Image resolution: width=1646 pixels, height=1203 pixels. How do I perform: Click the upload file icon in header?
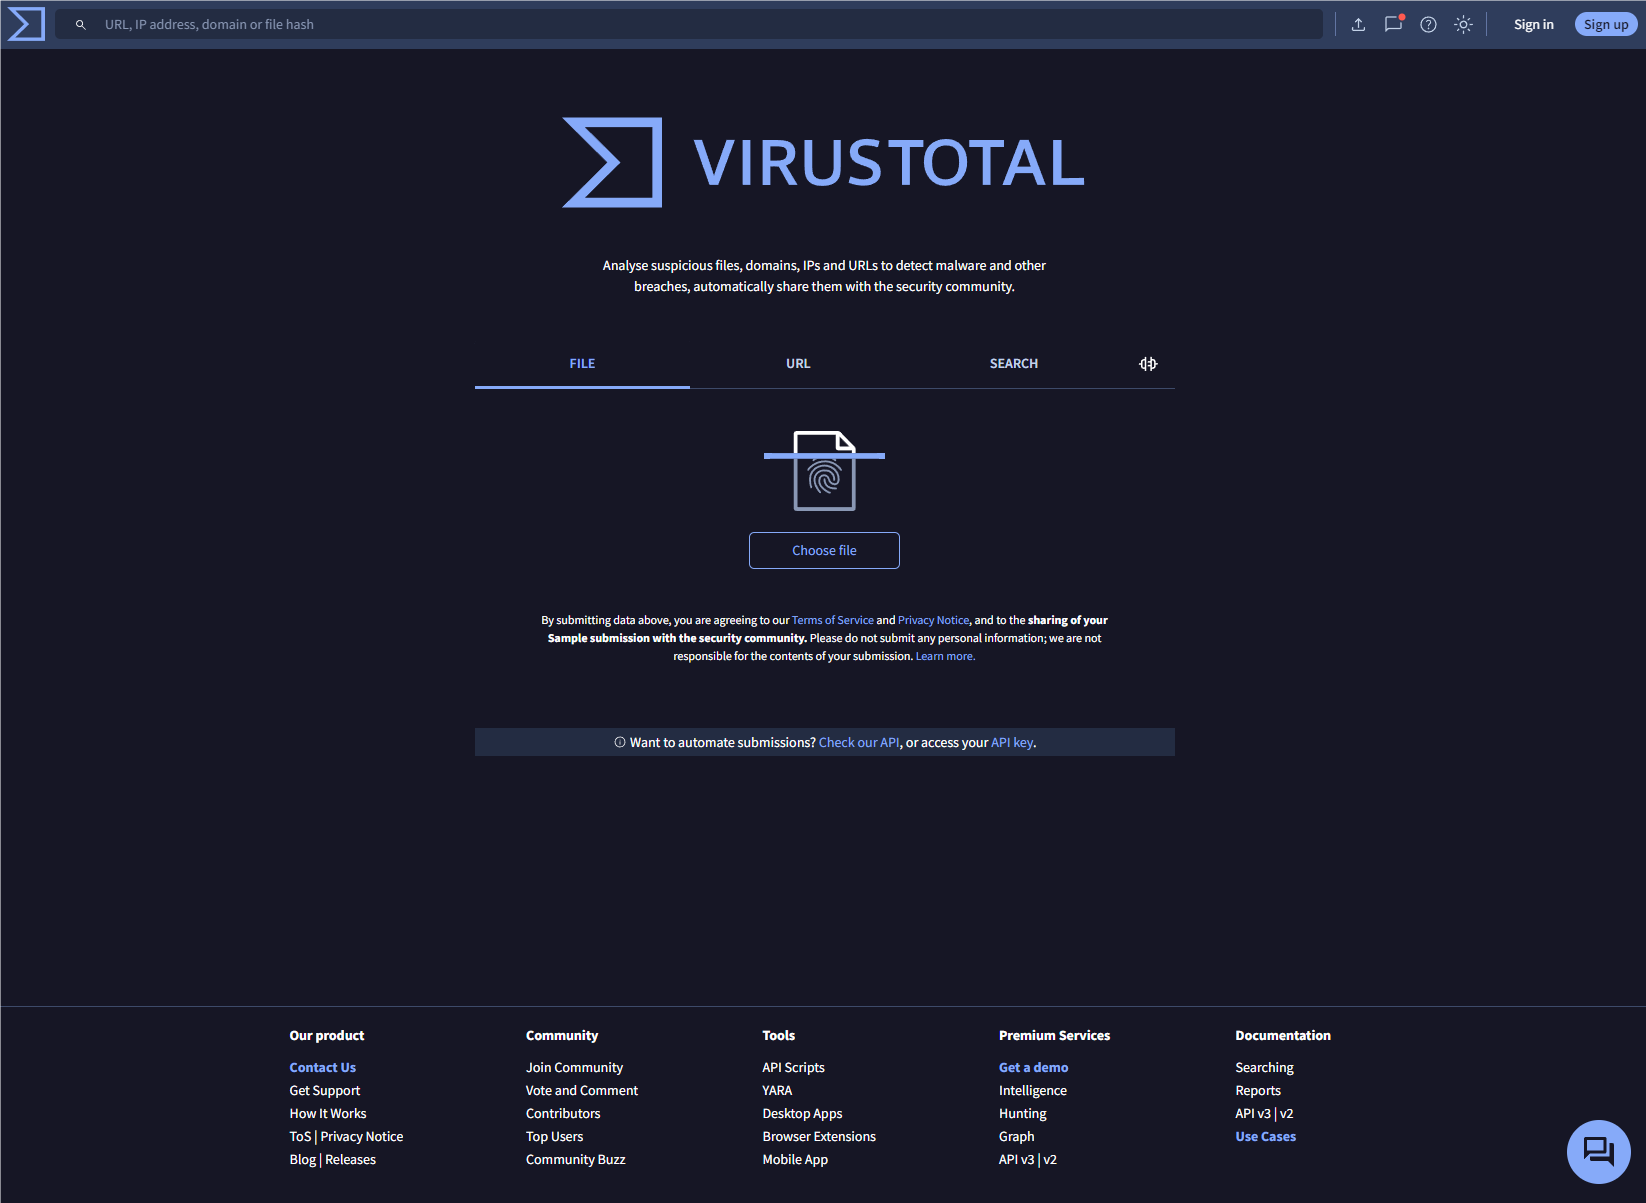[x=1358, y=25]
